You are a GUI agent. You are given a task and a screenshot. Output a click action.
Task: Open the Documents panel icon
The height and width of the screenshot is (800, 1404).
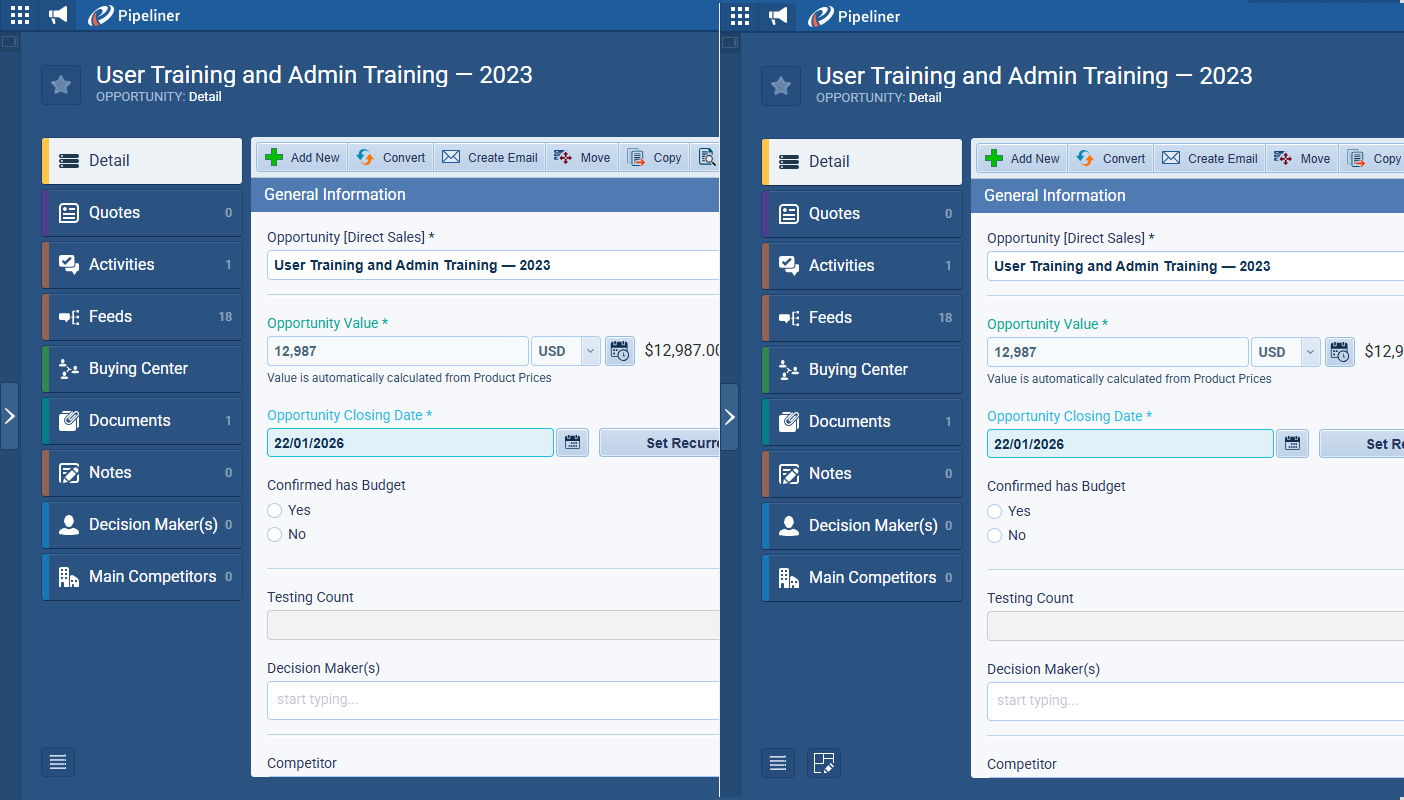[x=68, y=420]
